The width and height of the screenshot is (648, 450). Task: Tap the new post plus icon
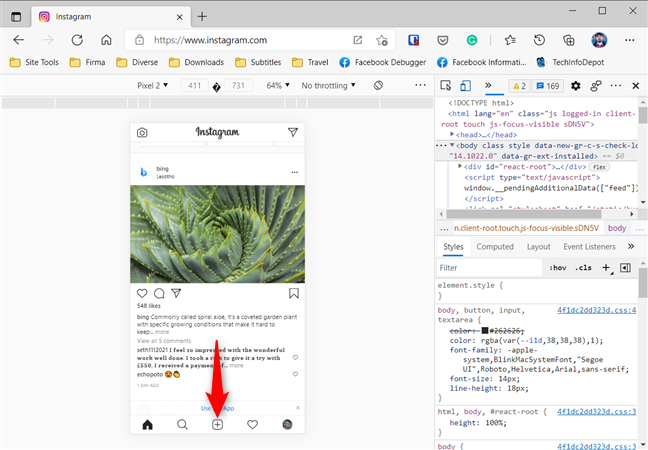[217, 424]
